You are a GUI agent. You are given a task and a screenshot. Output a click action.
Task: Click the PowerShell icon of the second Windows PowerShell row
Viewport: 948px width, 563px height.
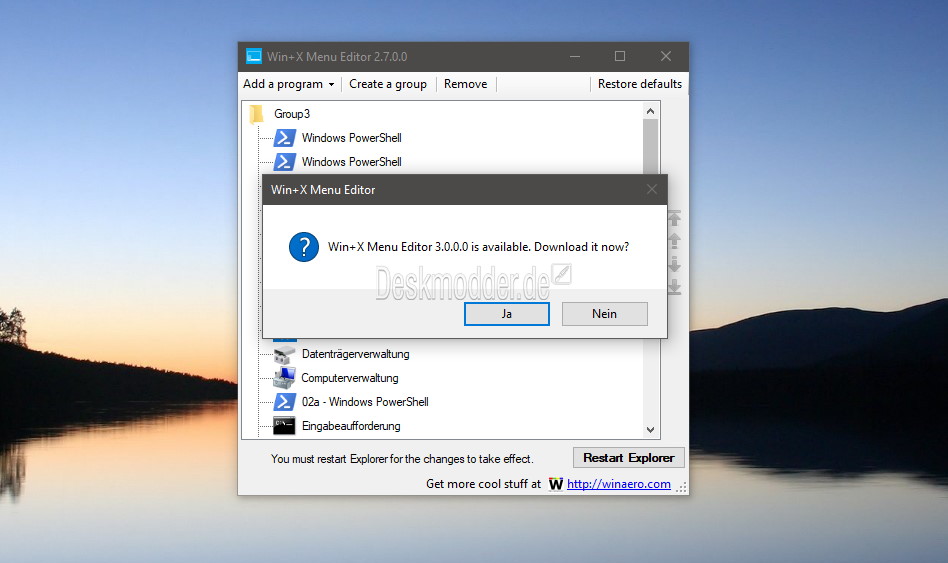(284, 162)
